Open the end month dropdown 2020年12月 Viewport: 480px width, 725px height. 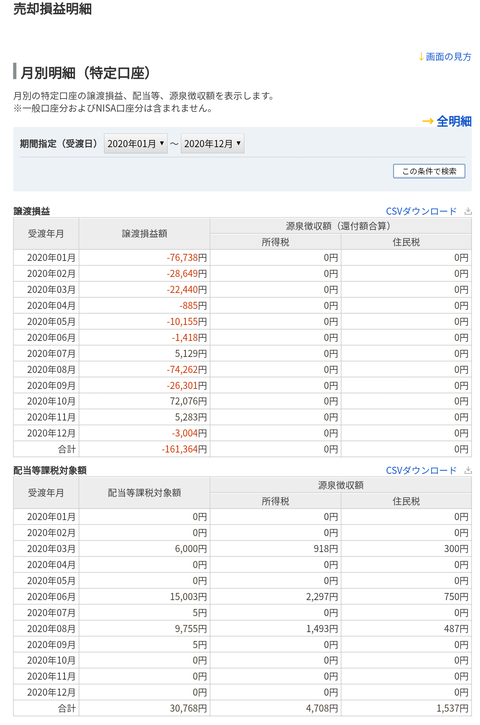212,144
